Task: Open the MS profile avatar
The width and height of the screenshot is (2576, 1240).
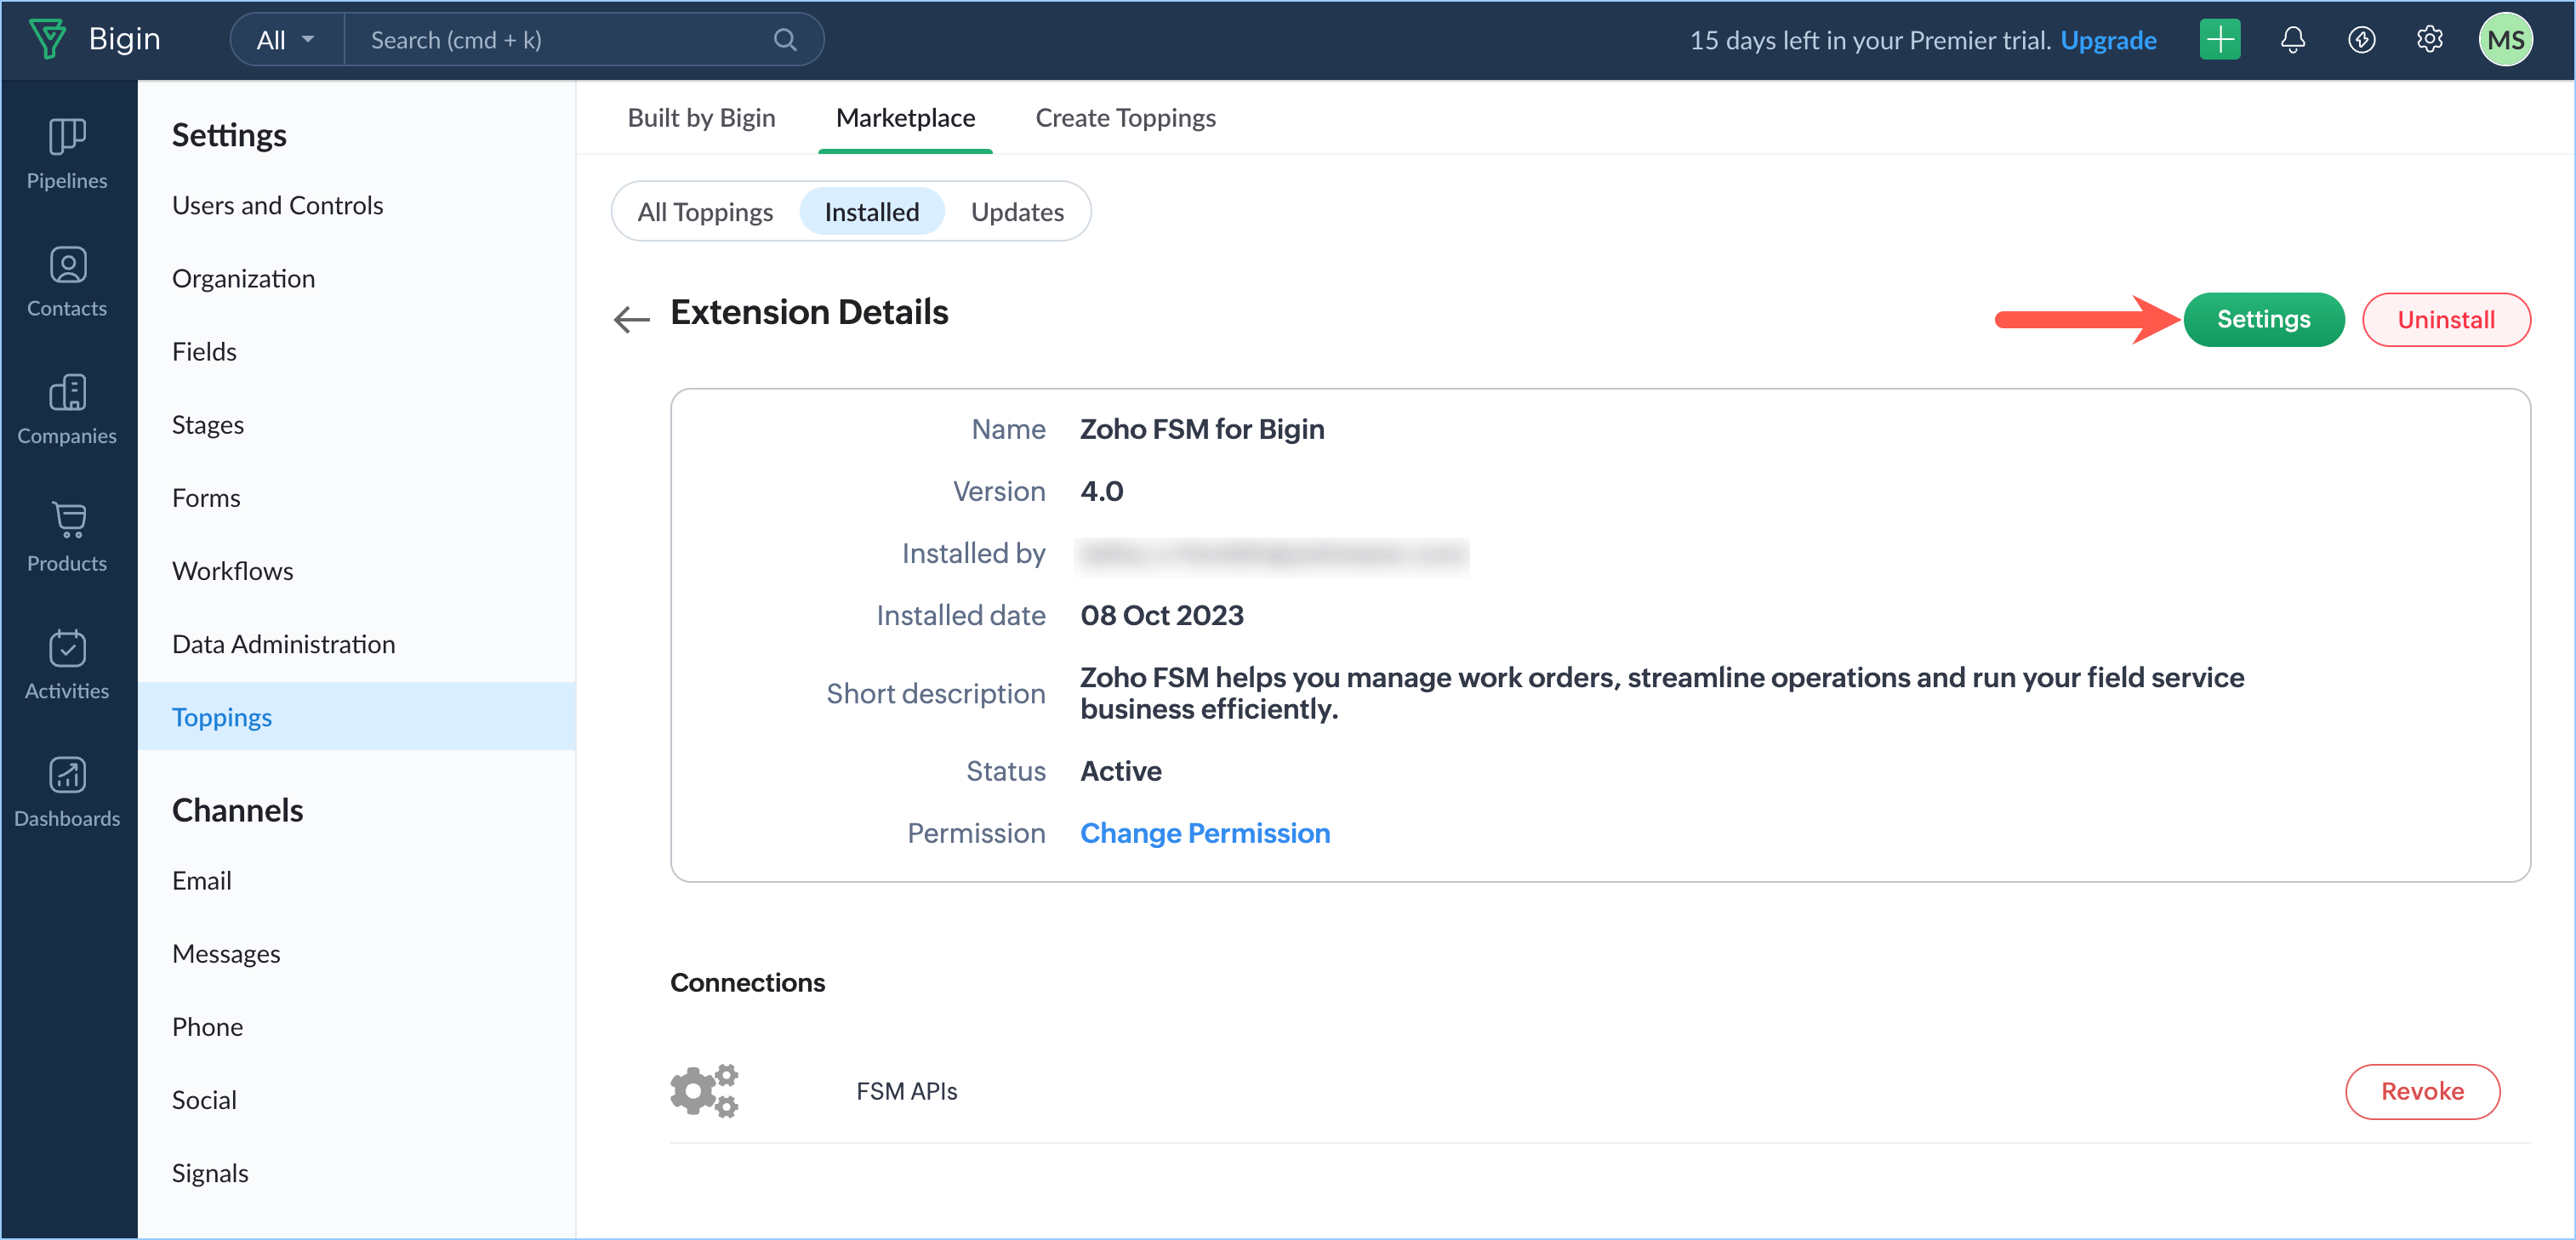Action: click(2505, 40)
